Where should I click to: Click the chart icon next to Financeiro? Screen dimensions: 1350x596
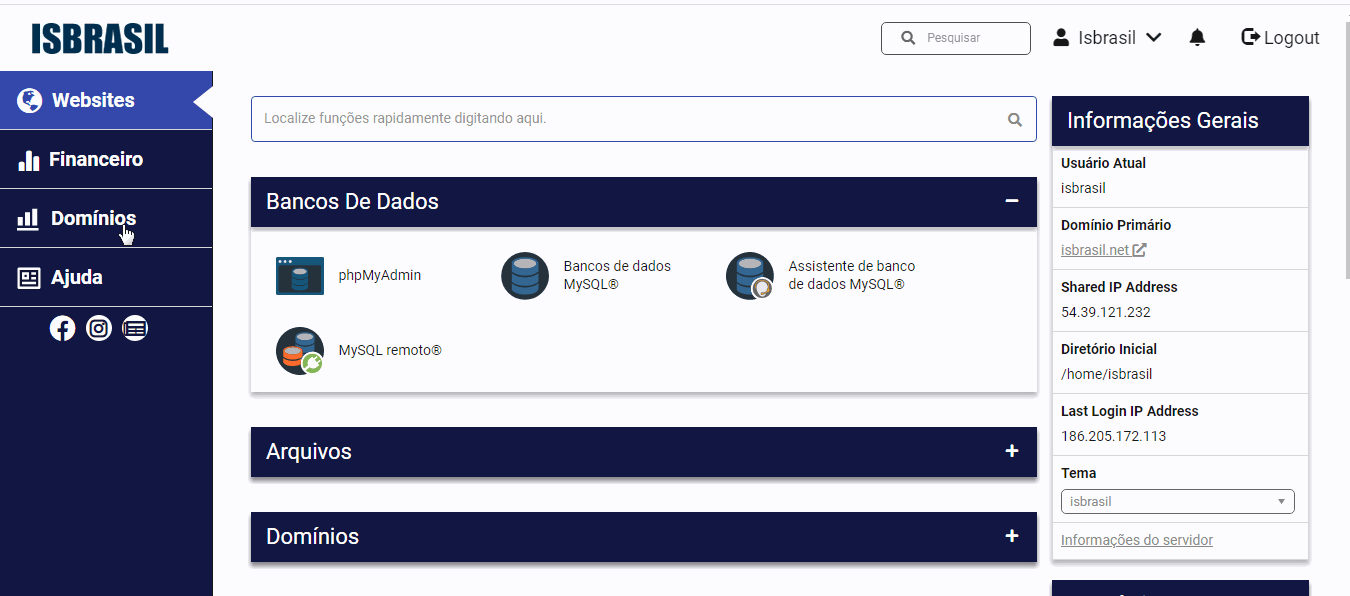29,160
